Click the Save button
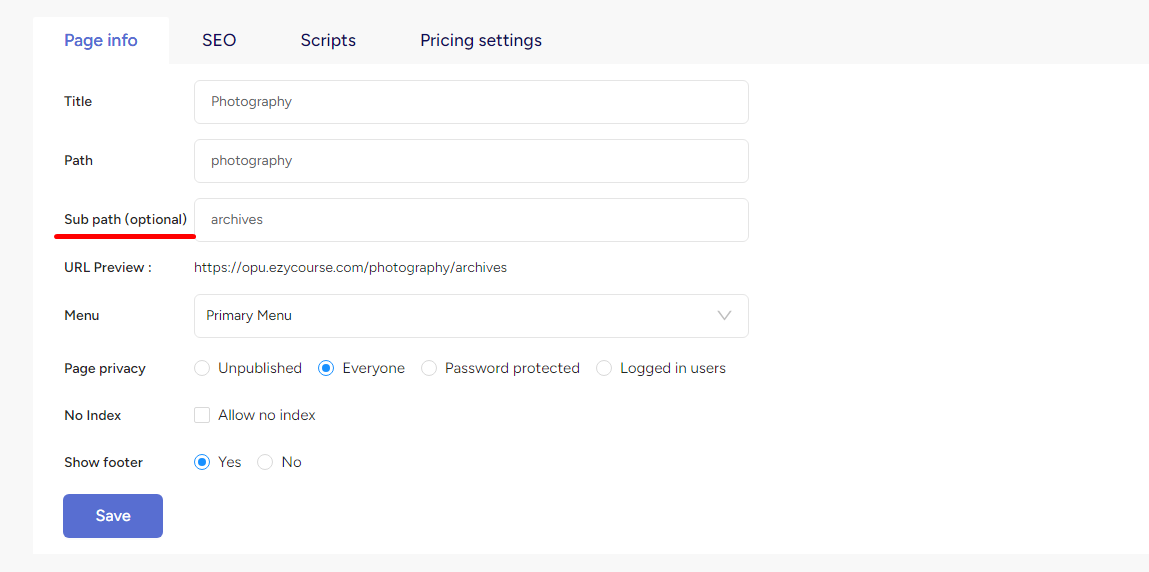This screenshot has width=1149, height=572. pos(113,516)
